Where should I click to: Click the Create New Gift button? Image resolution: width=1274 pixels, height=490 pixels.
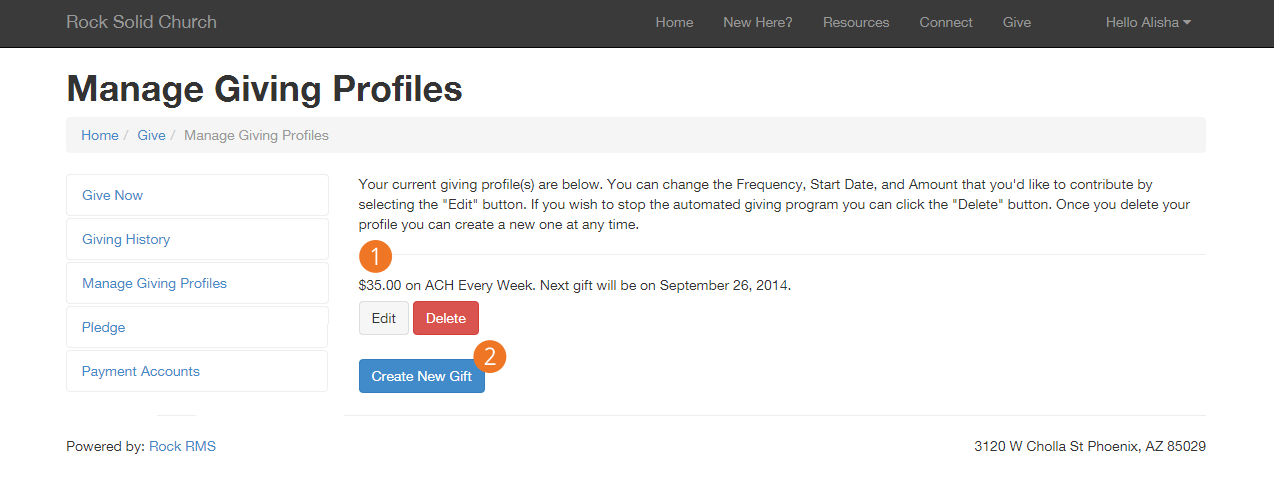click(x=421, y=376)
